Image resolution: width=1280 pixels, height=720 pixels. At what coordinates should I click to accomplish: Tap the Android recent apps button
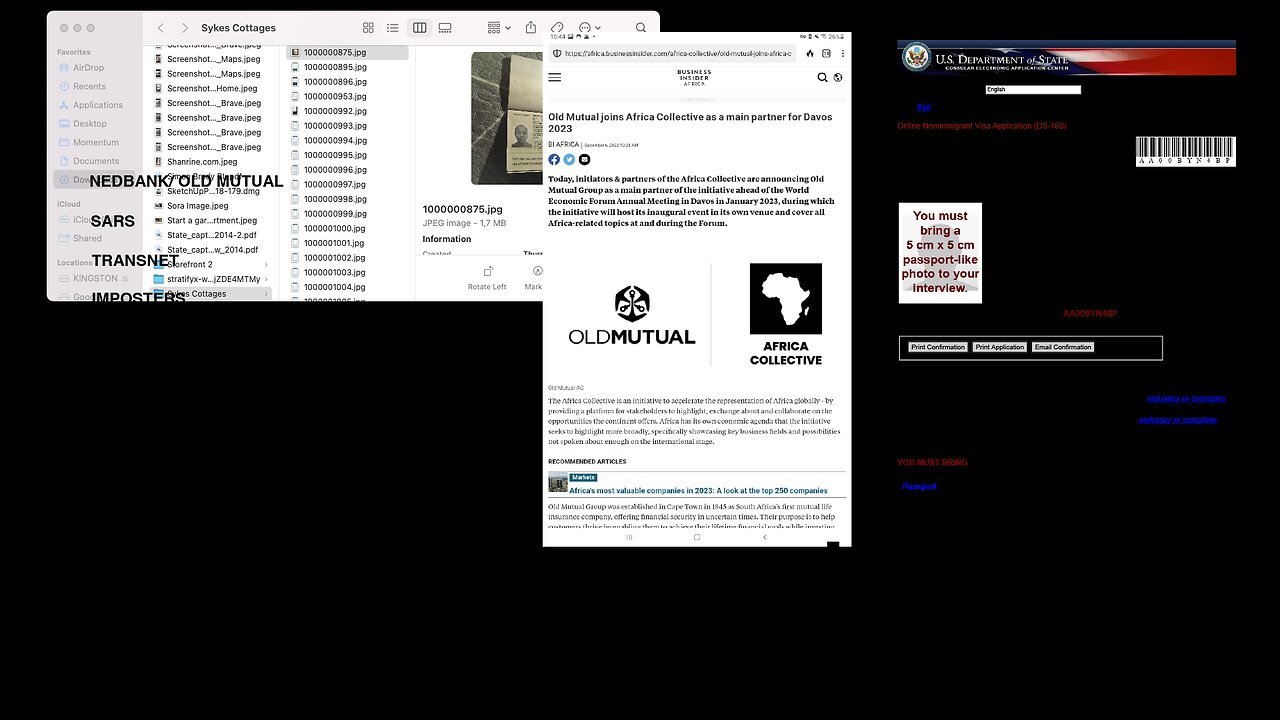pyautogui.click(x=629, y=537)
